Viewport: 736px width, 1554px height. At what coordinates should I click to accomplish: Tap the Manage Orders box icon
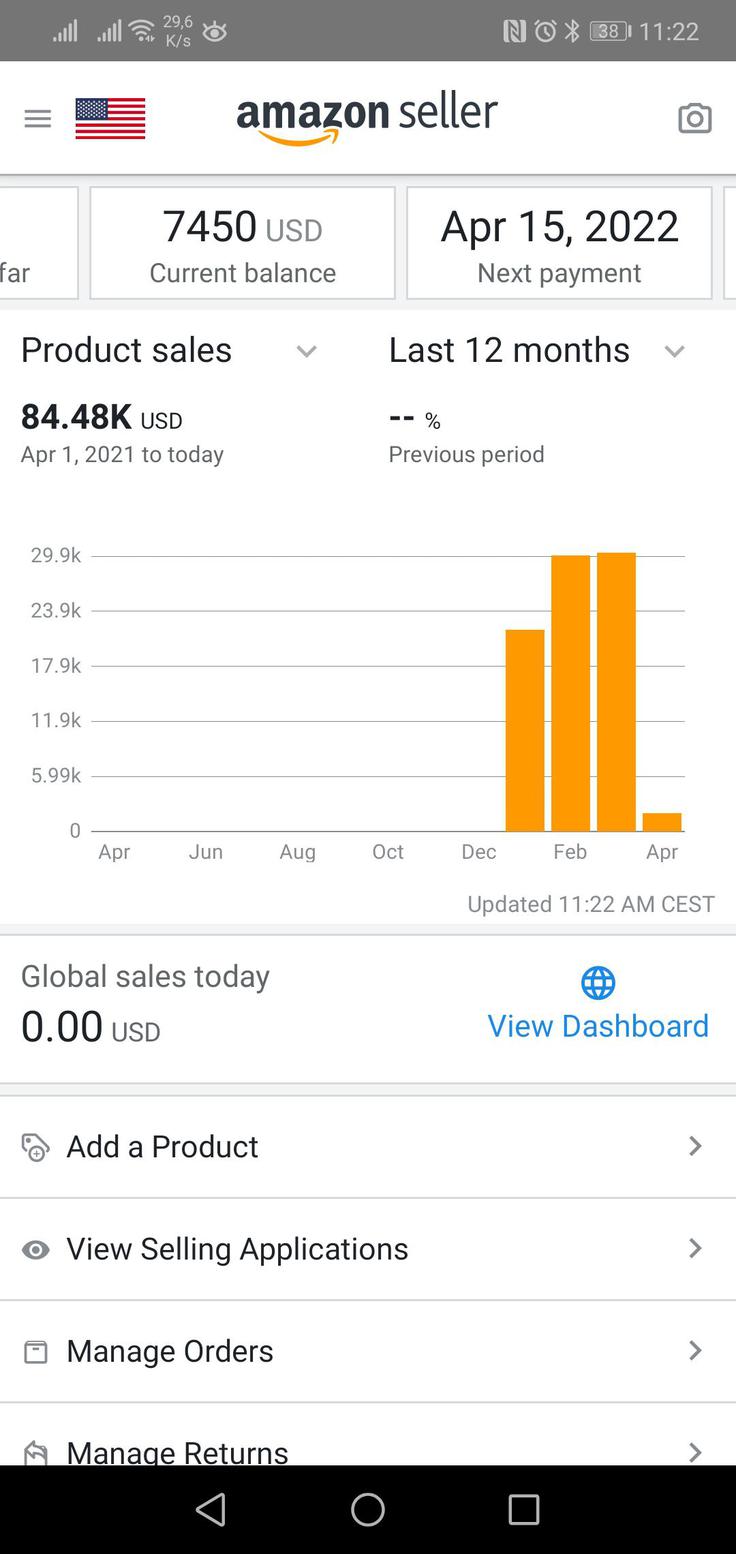[36, 1352]
